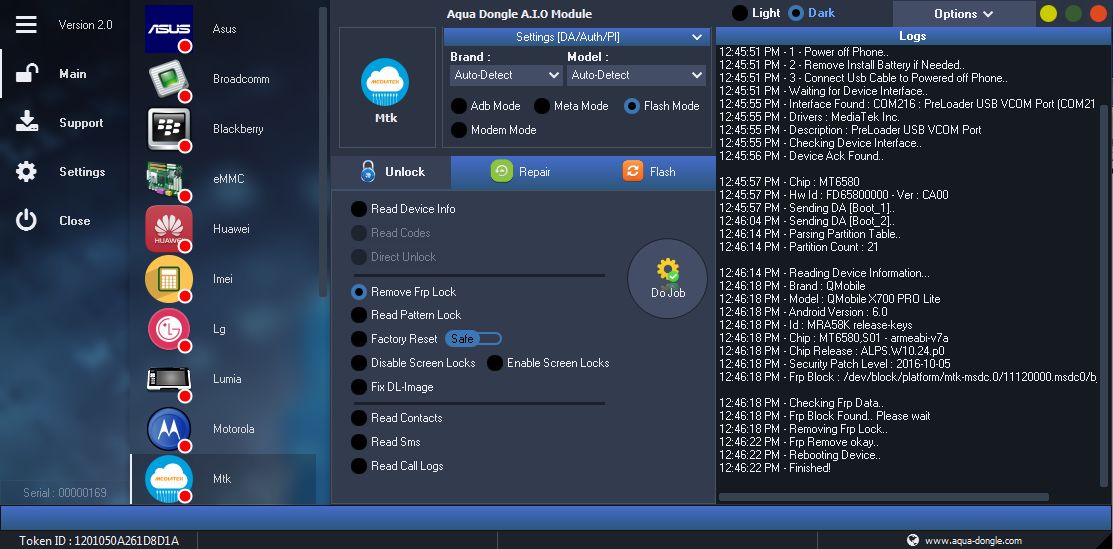
Task: Click the 'Finished!' log line
Action: 774,468
